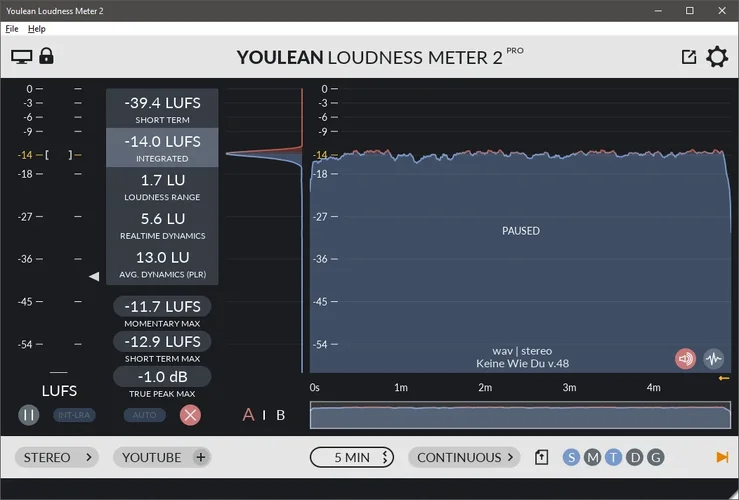Click the Keine Wie Du v.48 file name

coord(522,364)
